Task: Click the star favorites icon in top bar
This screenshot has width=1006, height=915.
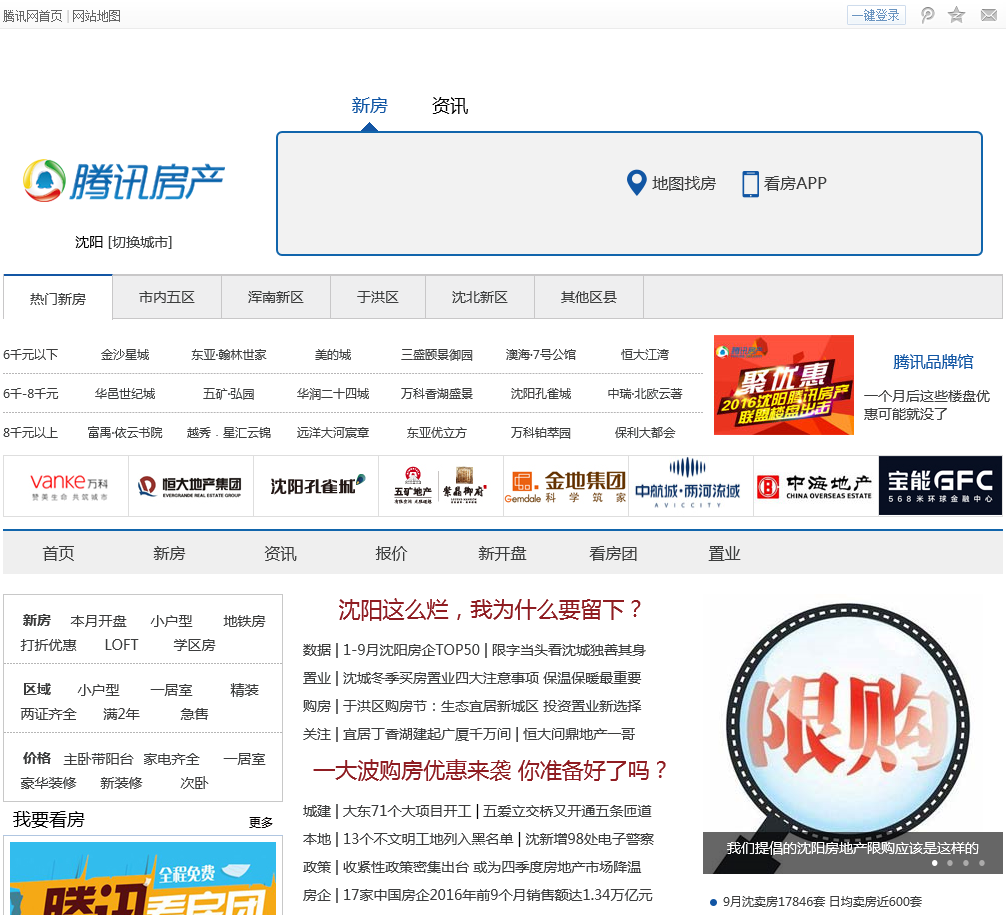Action: [957, 15]
